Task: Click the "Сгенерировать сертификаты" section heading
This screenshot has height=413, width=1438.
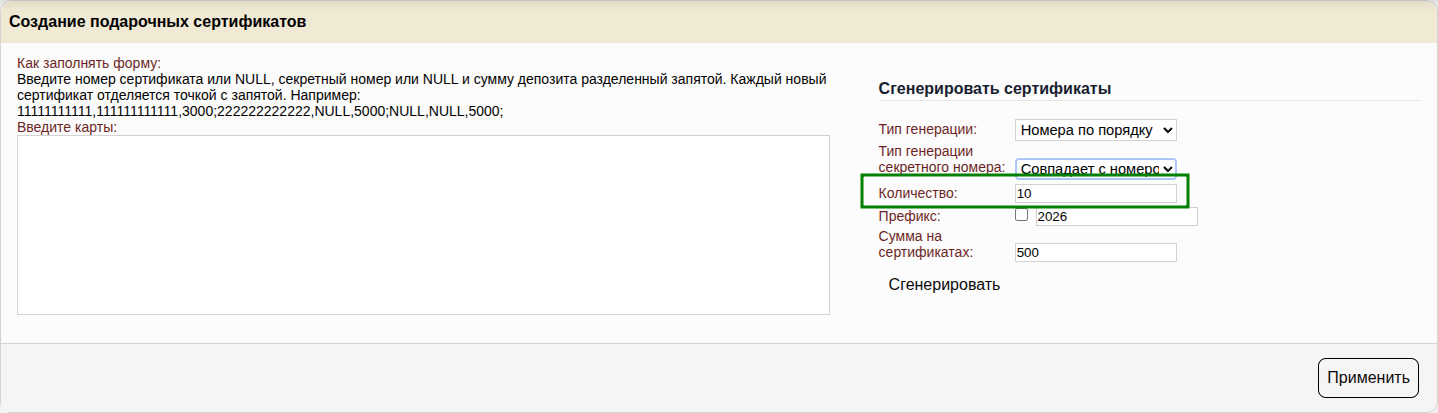Action: pyautogui.click(x=995, y=89)
